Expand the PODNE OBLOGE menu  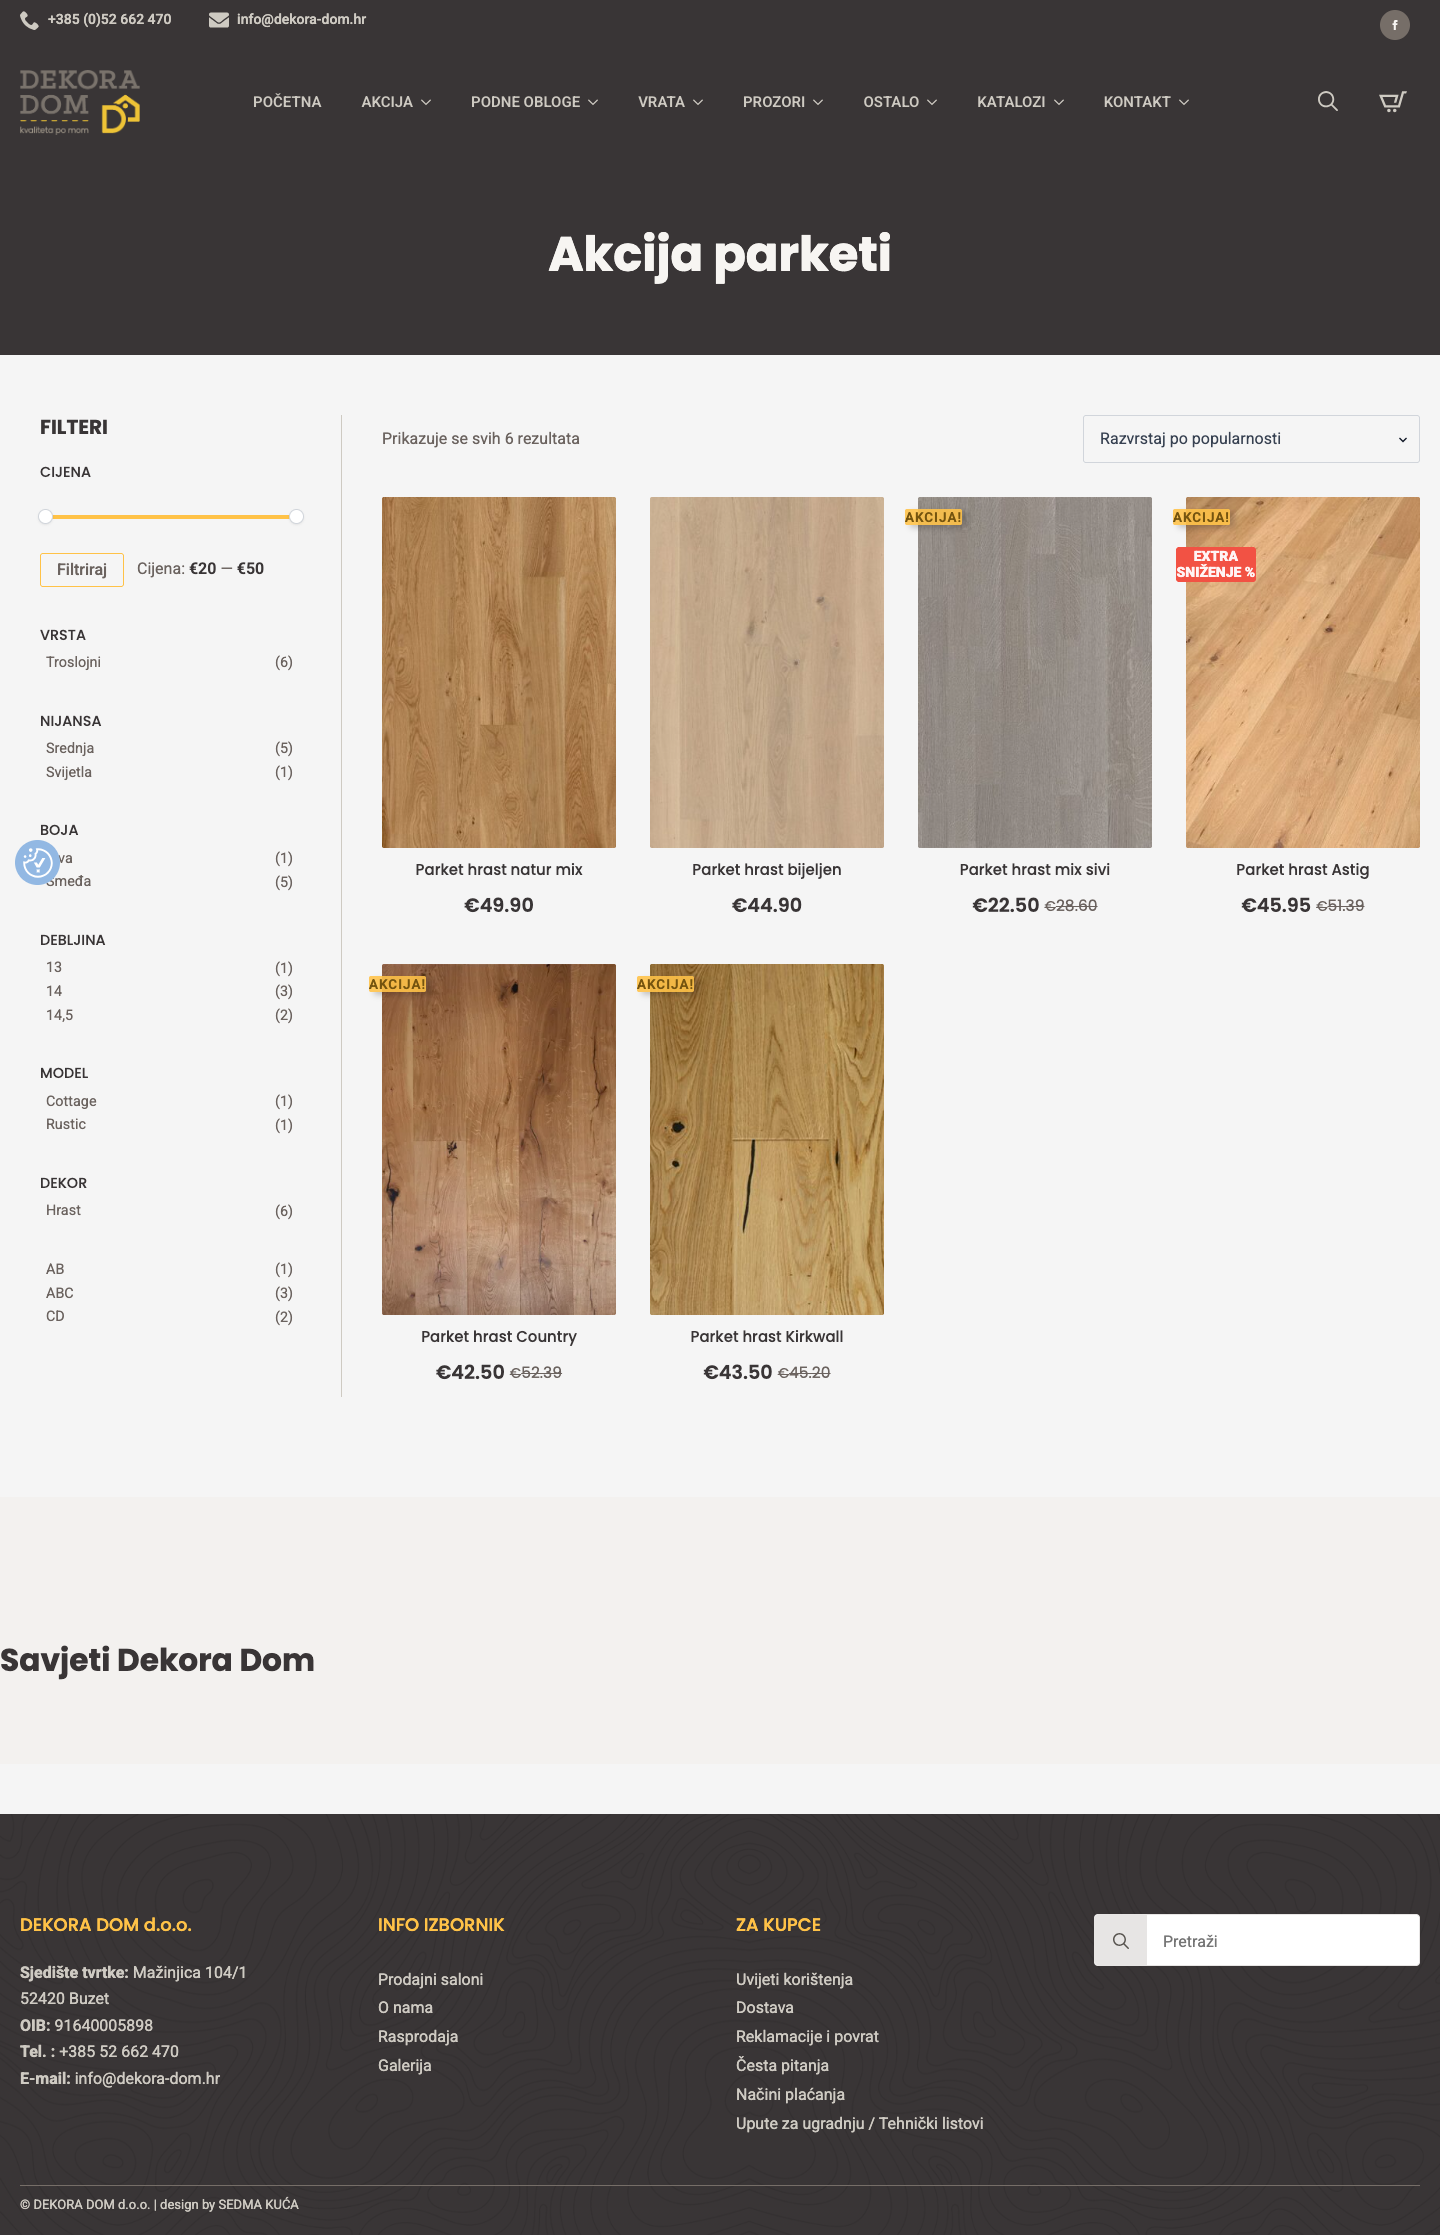534,102
